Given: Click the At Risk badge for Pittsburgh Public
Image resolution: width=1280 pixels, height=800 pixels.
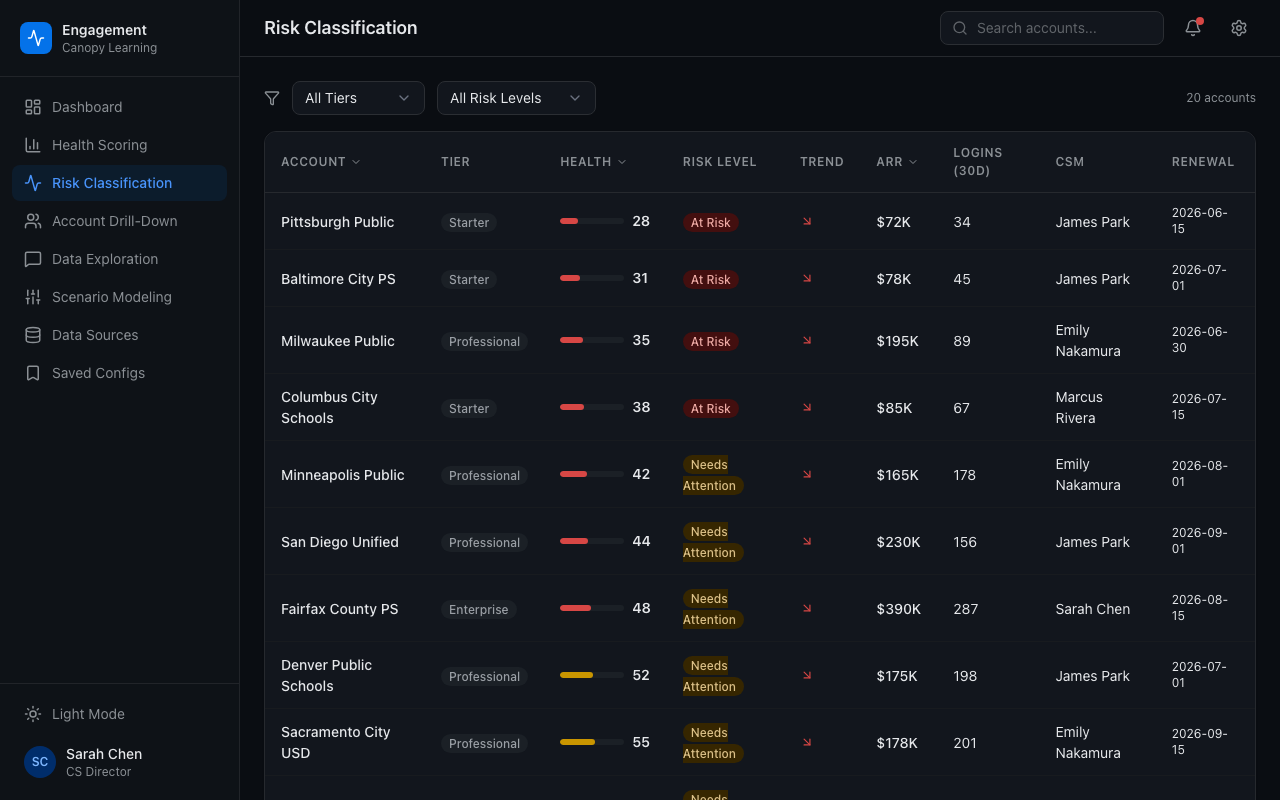Looking at the screenshot, I should (711, 222).
